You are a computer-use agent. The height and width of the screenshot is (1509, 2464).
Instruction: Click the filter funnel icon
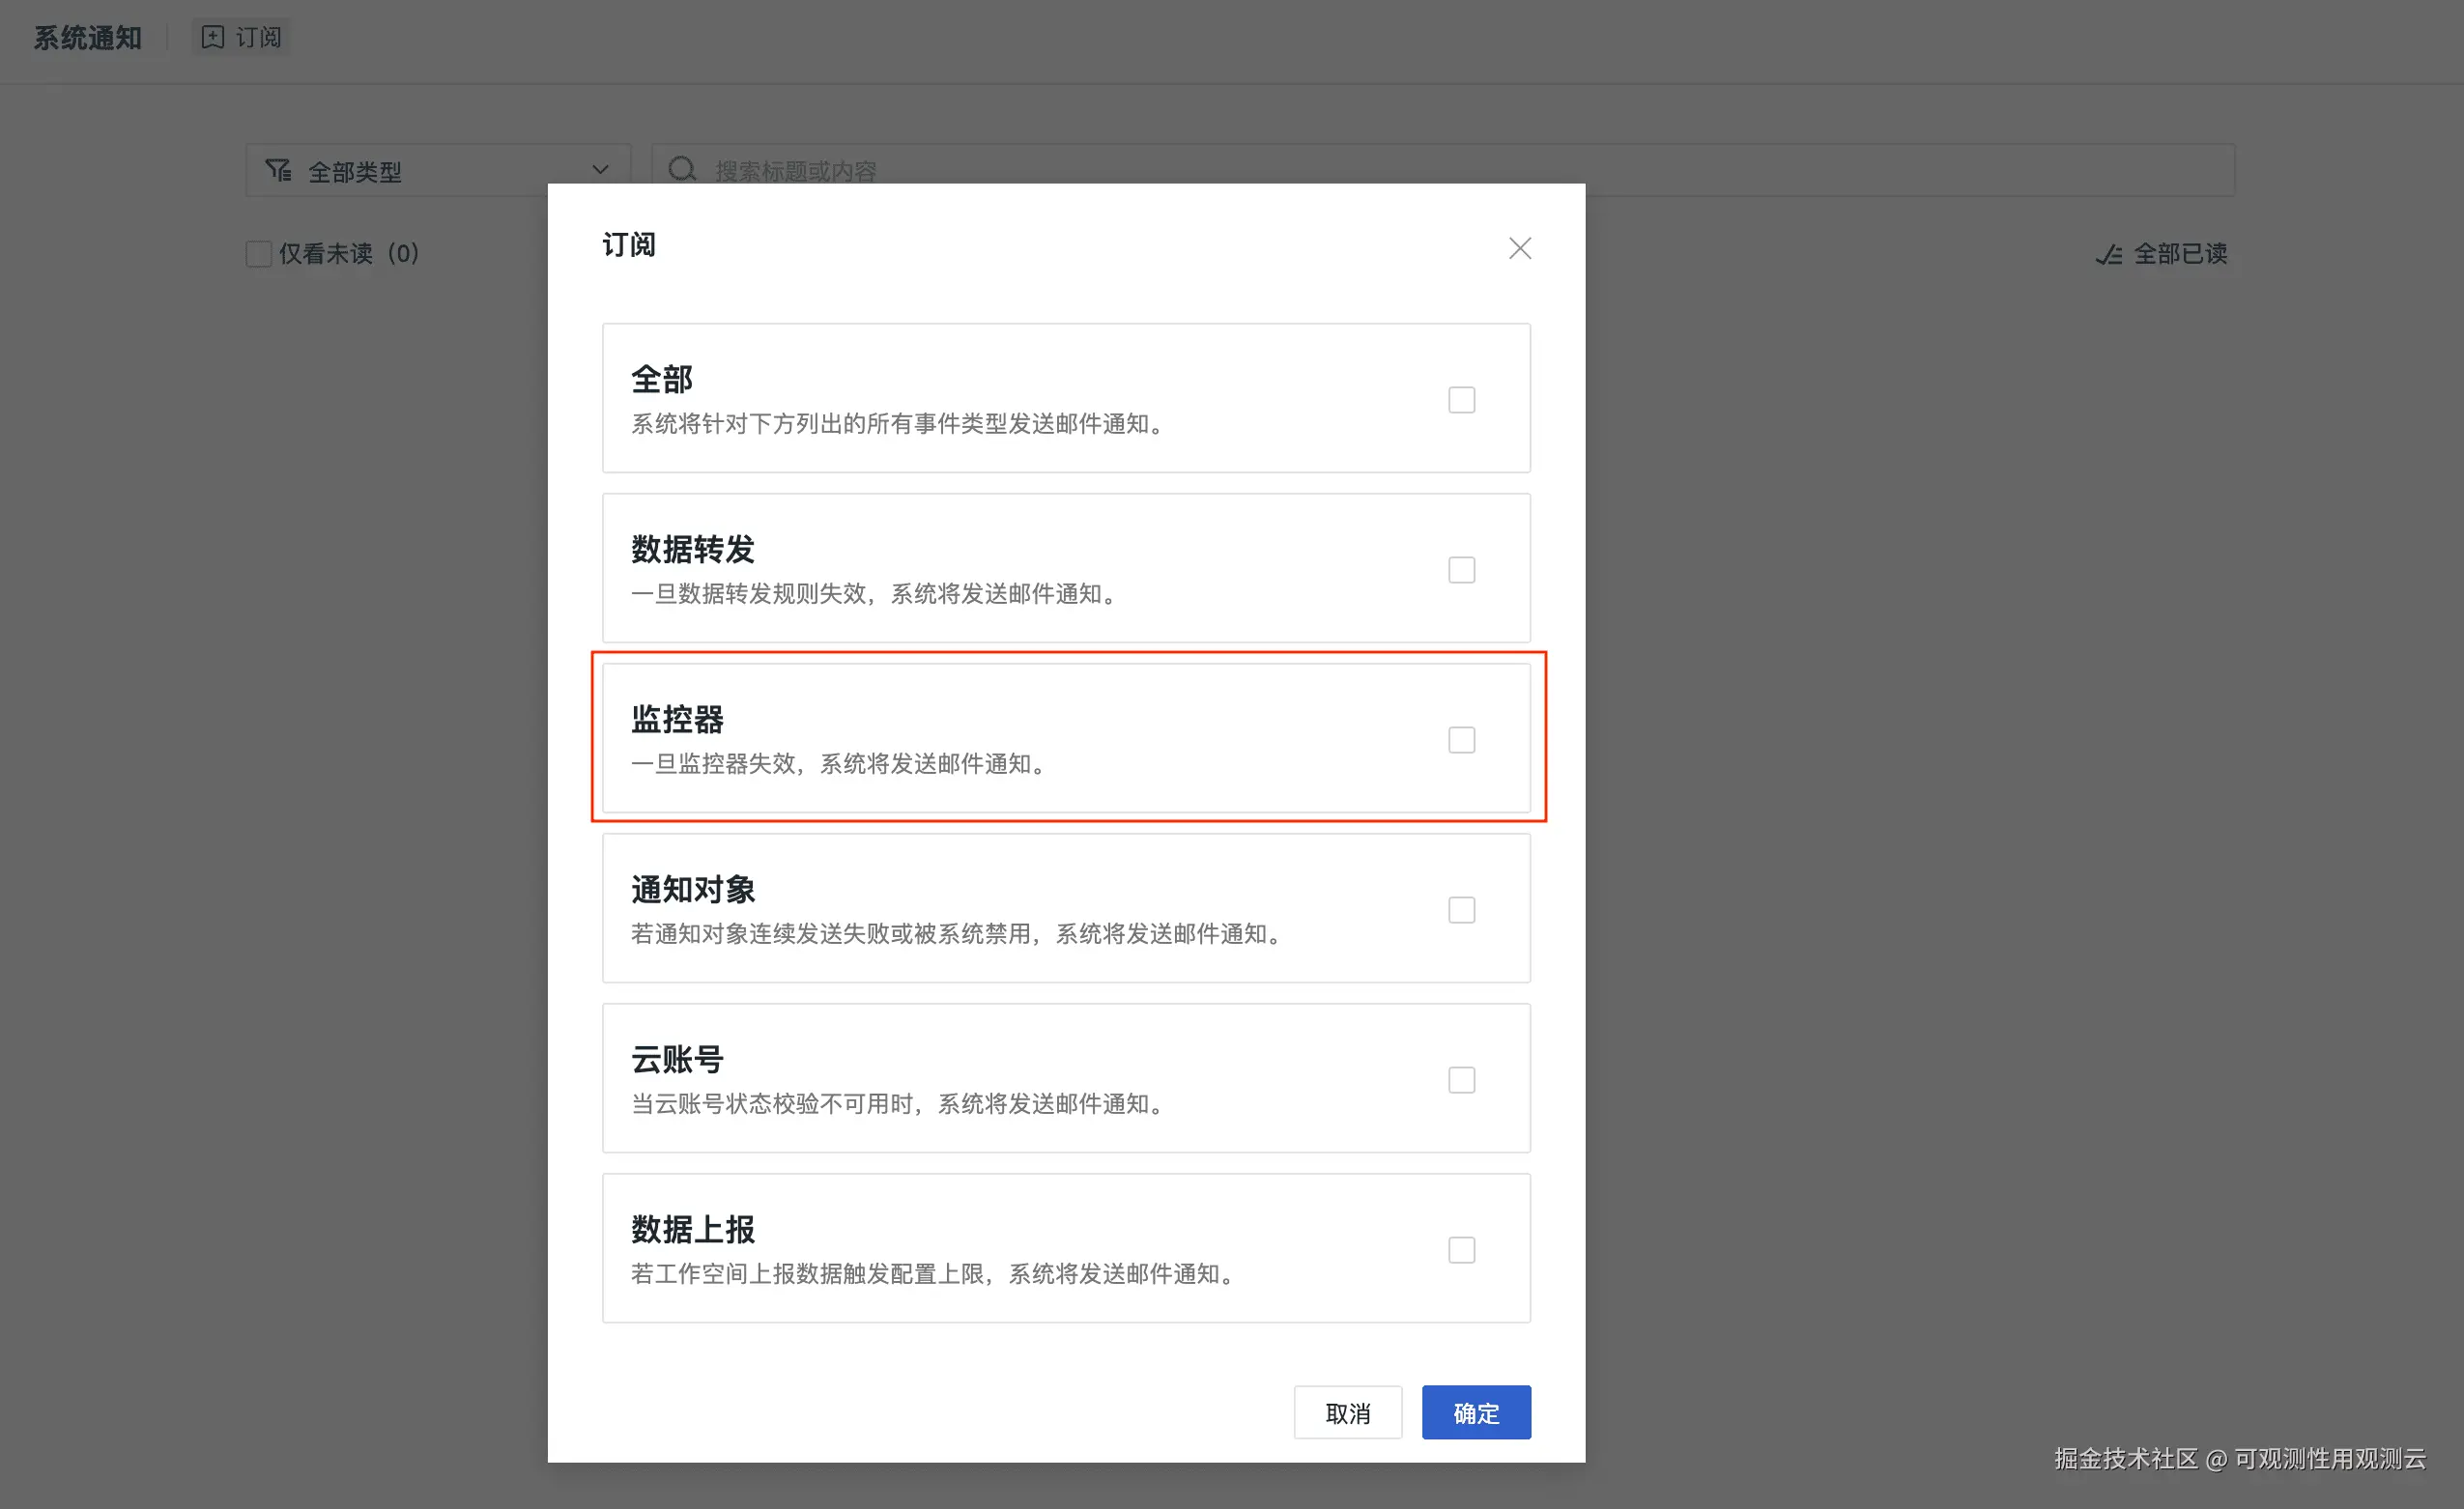[278, 170]
